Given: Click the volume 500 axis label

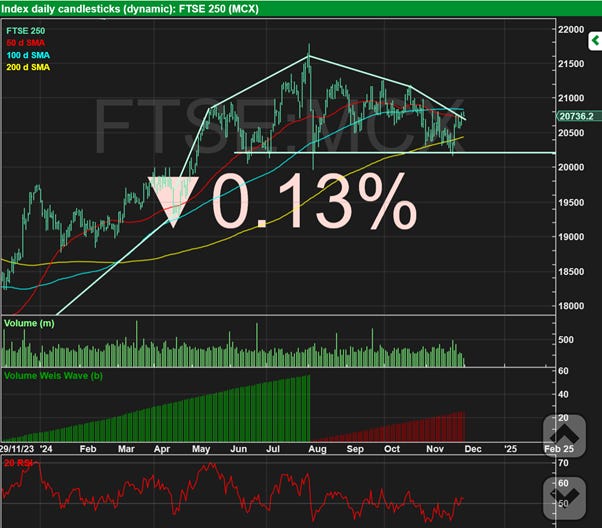Looking at the screenshot, I should (566, 340).
